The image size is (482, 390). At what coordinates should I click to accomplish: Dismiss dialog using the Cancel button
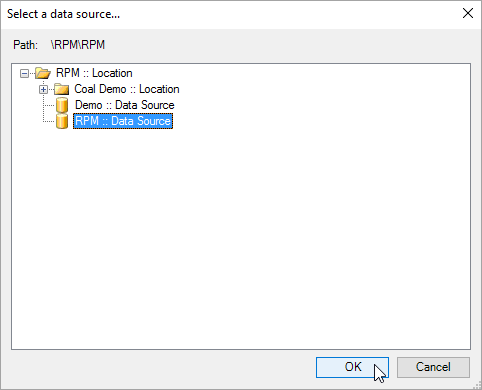pyautogui.click(x=433, y=367)
